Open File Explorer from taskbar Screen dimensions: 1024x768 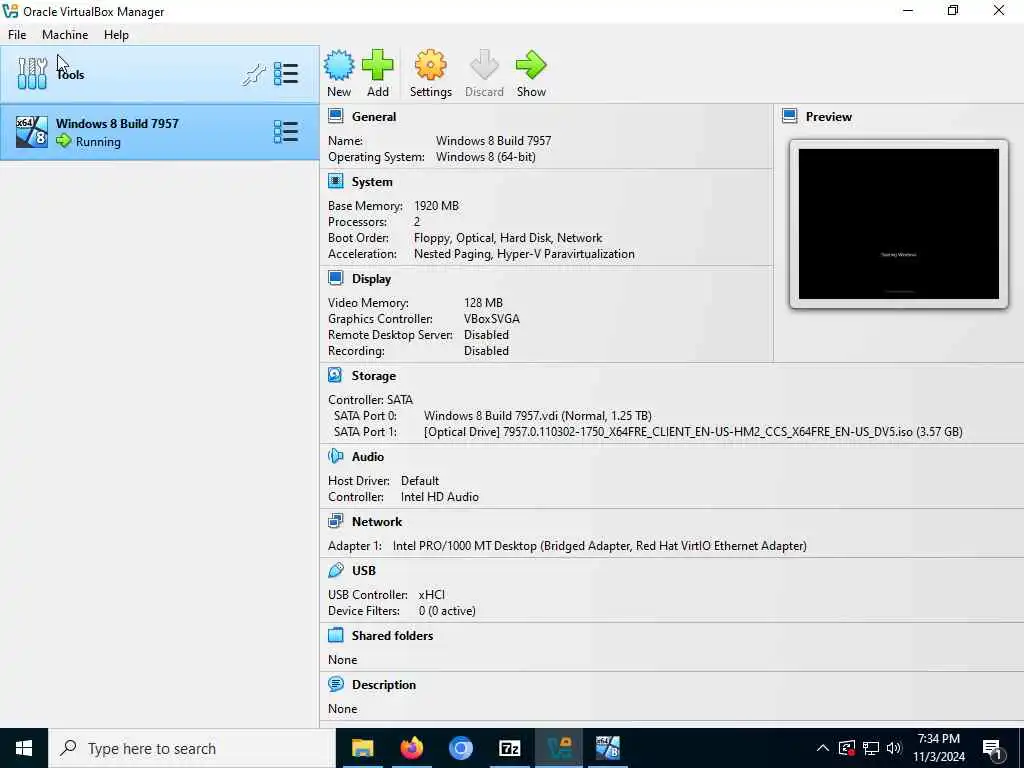coord(362,748)
